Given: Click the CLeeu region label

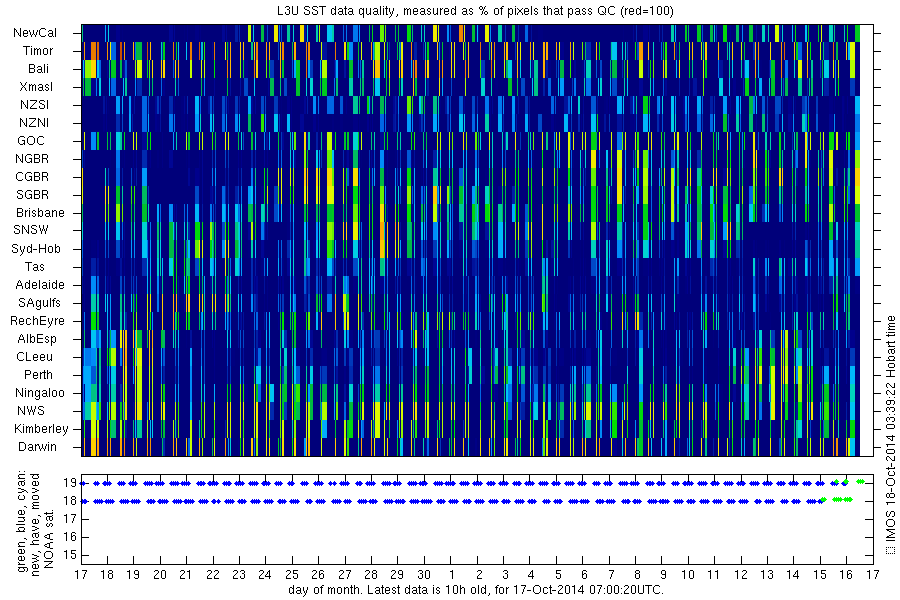Looking at the screenshot, I should click(x=34, y=357).
